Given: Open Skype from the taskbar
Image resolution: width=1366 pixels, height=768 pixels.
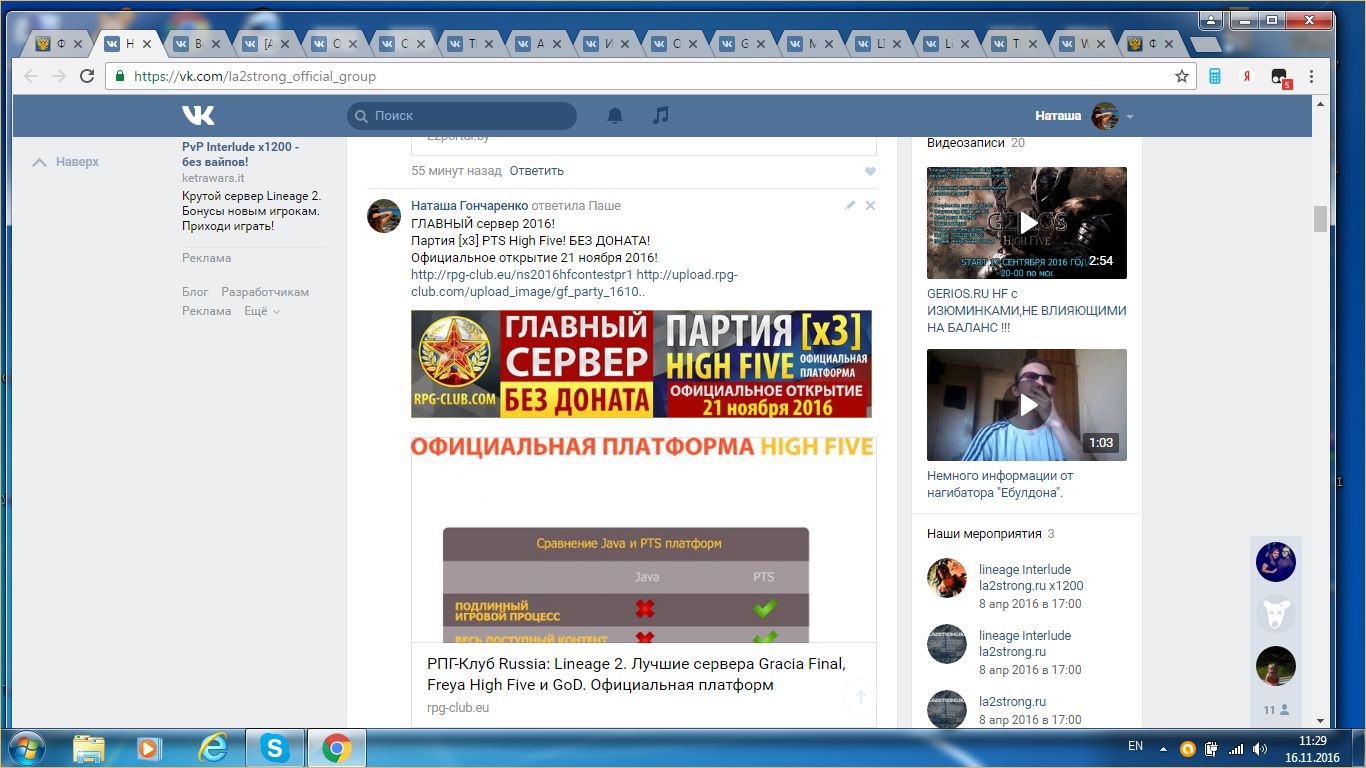Looking at the screenshot, I should pos(274,748).
